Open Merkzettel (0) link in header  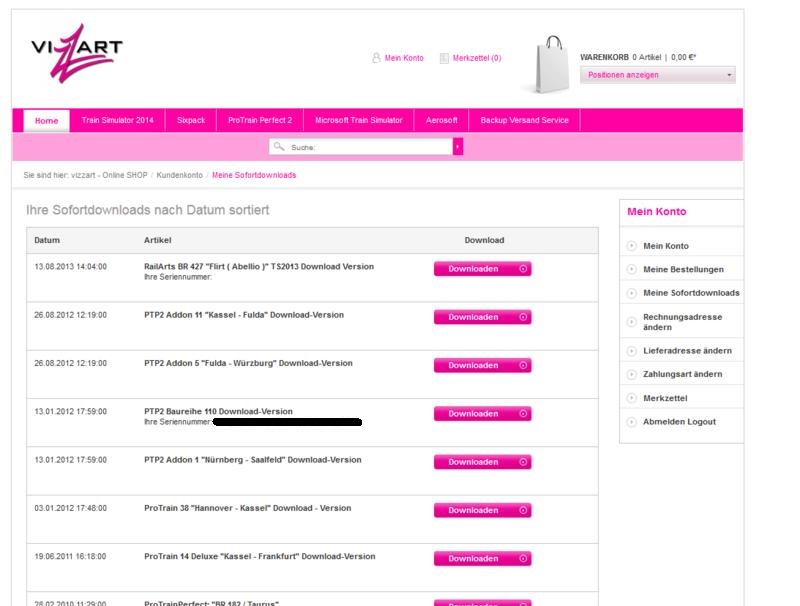point(477,58)
